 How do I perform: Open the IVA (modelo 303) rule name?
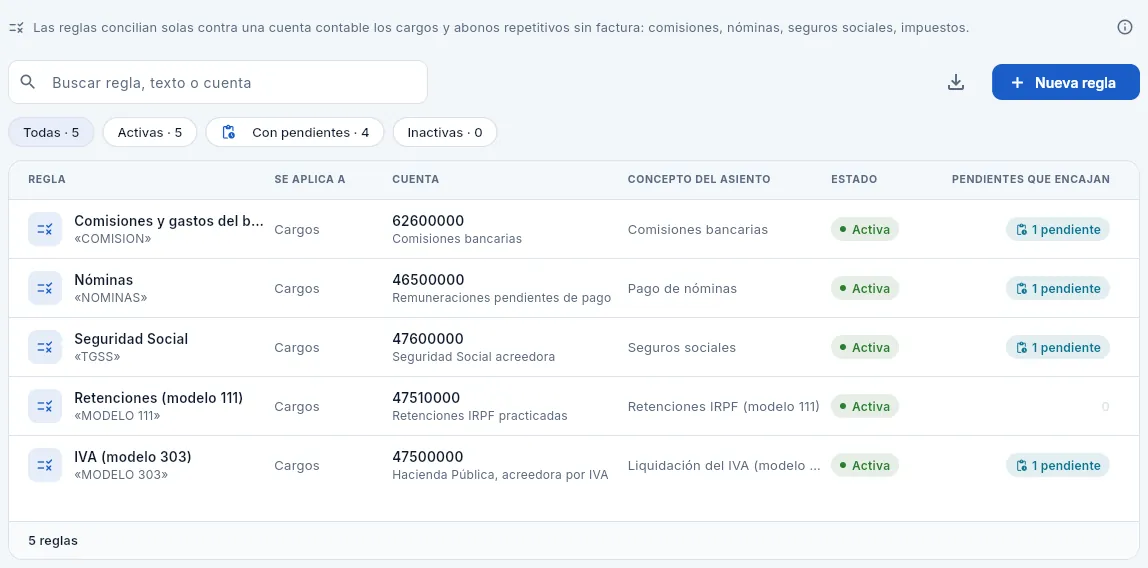pyautogui.click(x=133, y=457)
